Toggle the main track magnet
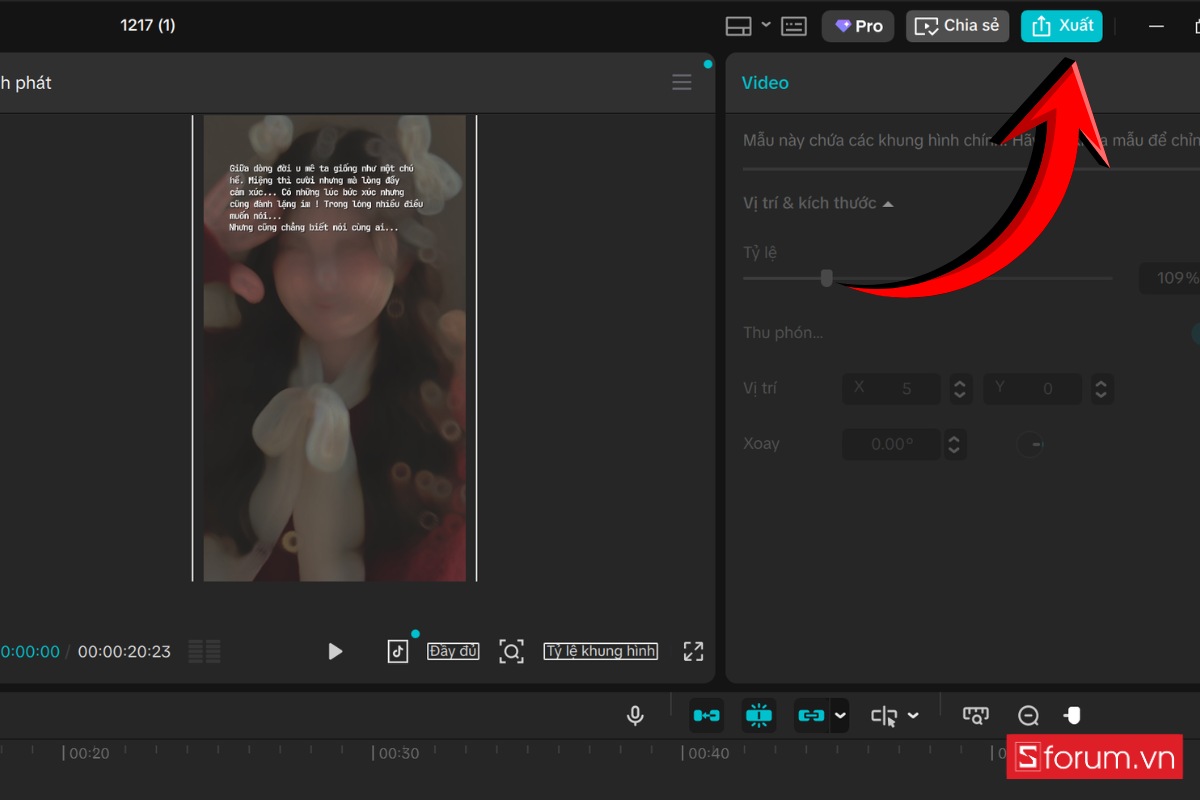 pos(706,716)
